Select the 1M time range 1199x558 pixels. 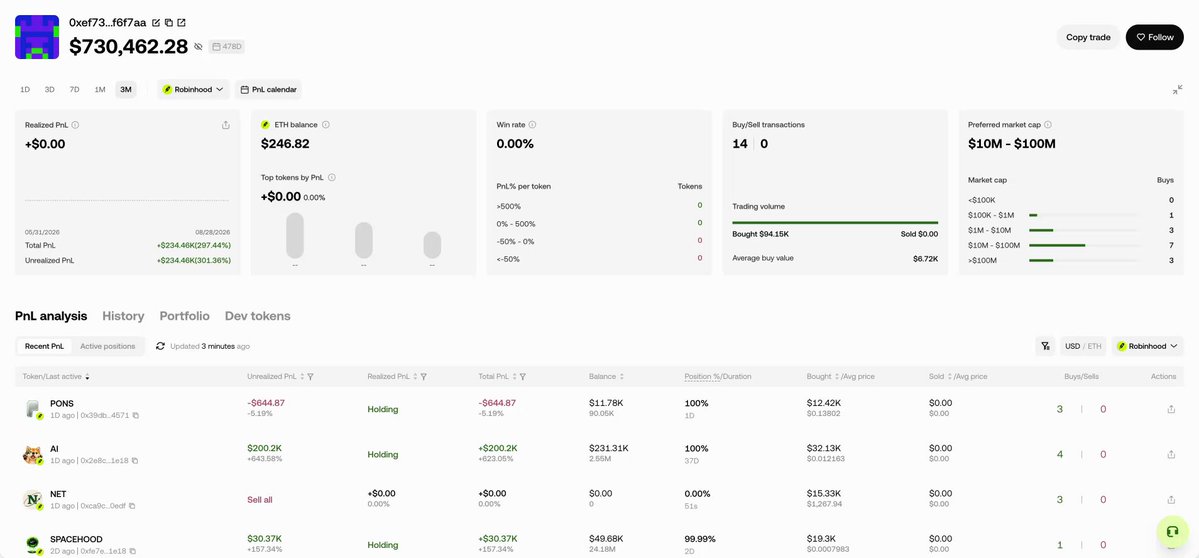[100, 89]
